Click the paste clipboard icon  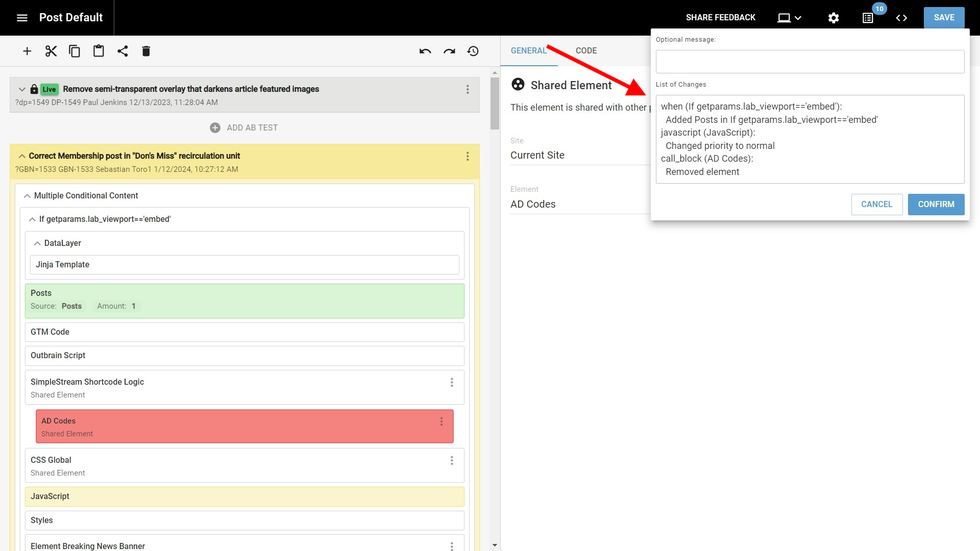pyautogui.click(x=98, y=51)
